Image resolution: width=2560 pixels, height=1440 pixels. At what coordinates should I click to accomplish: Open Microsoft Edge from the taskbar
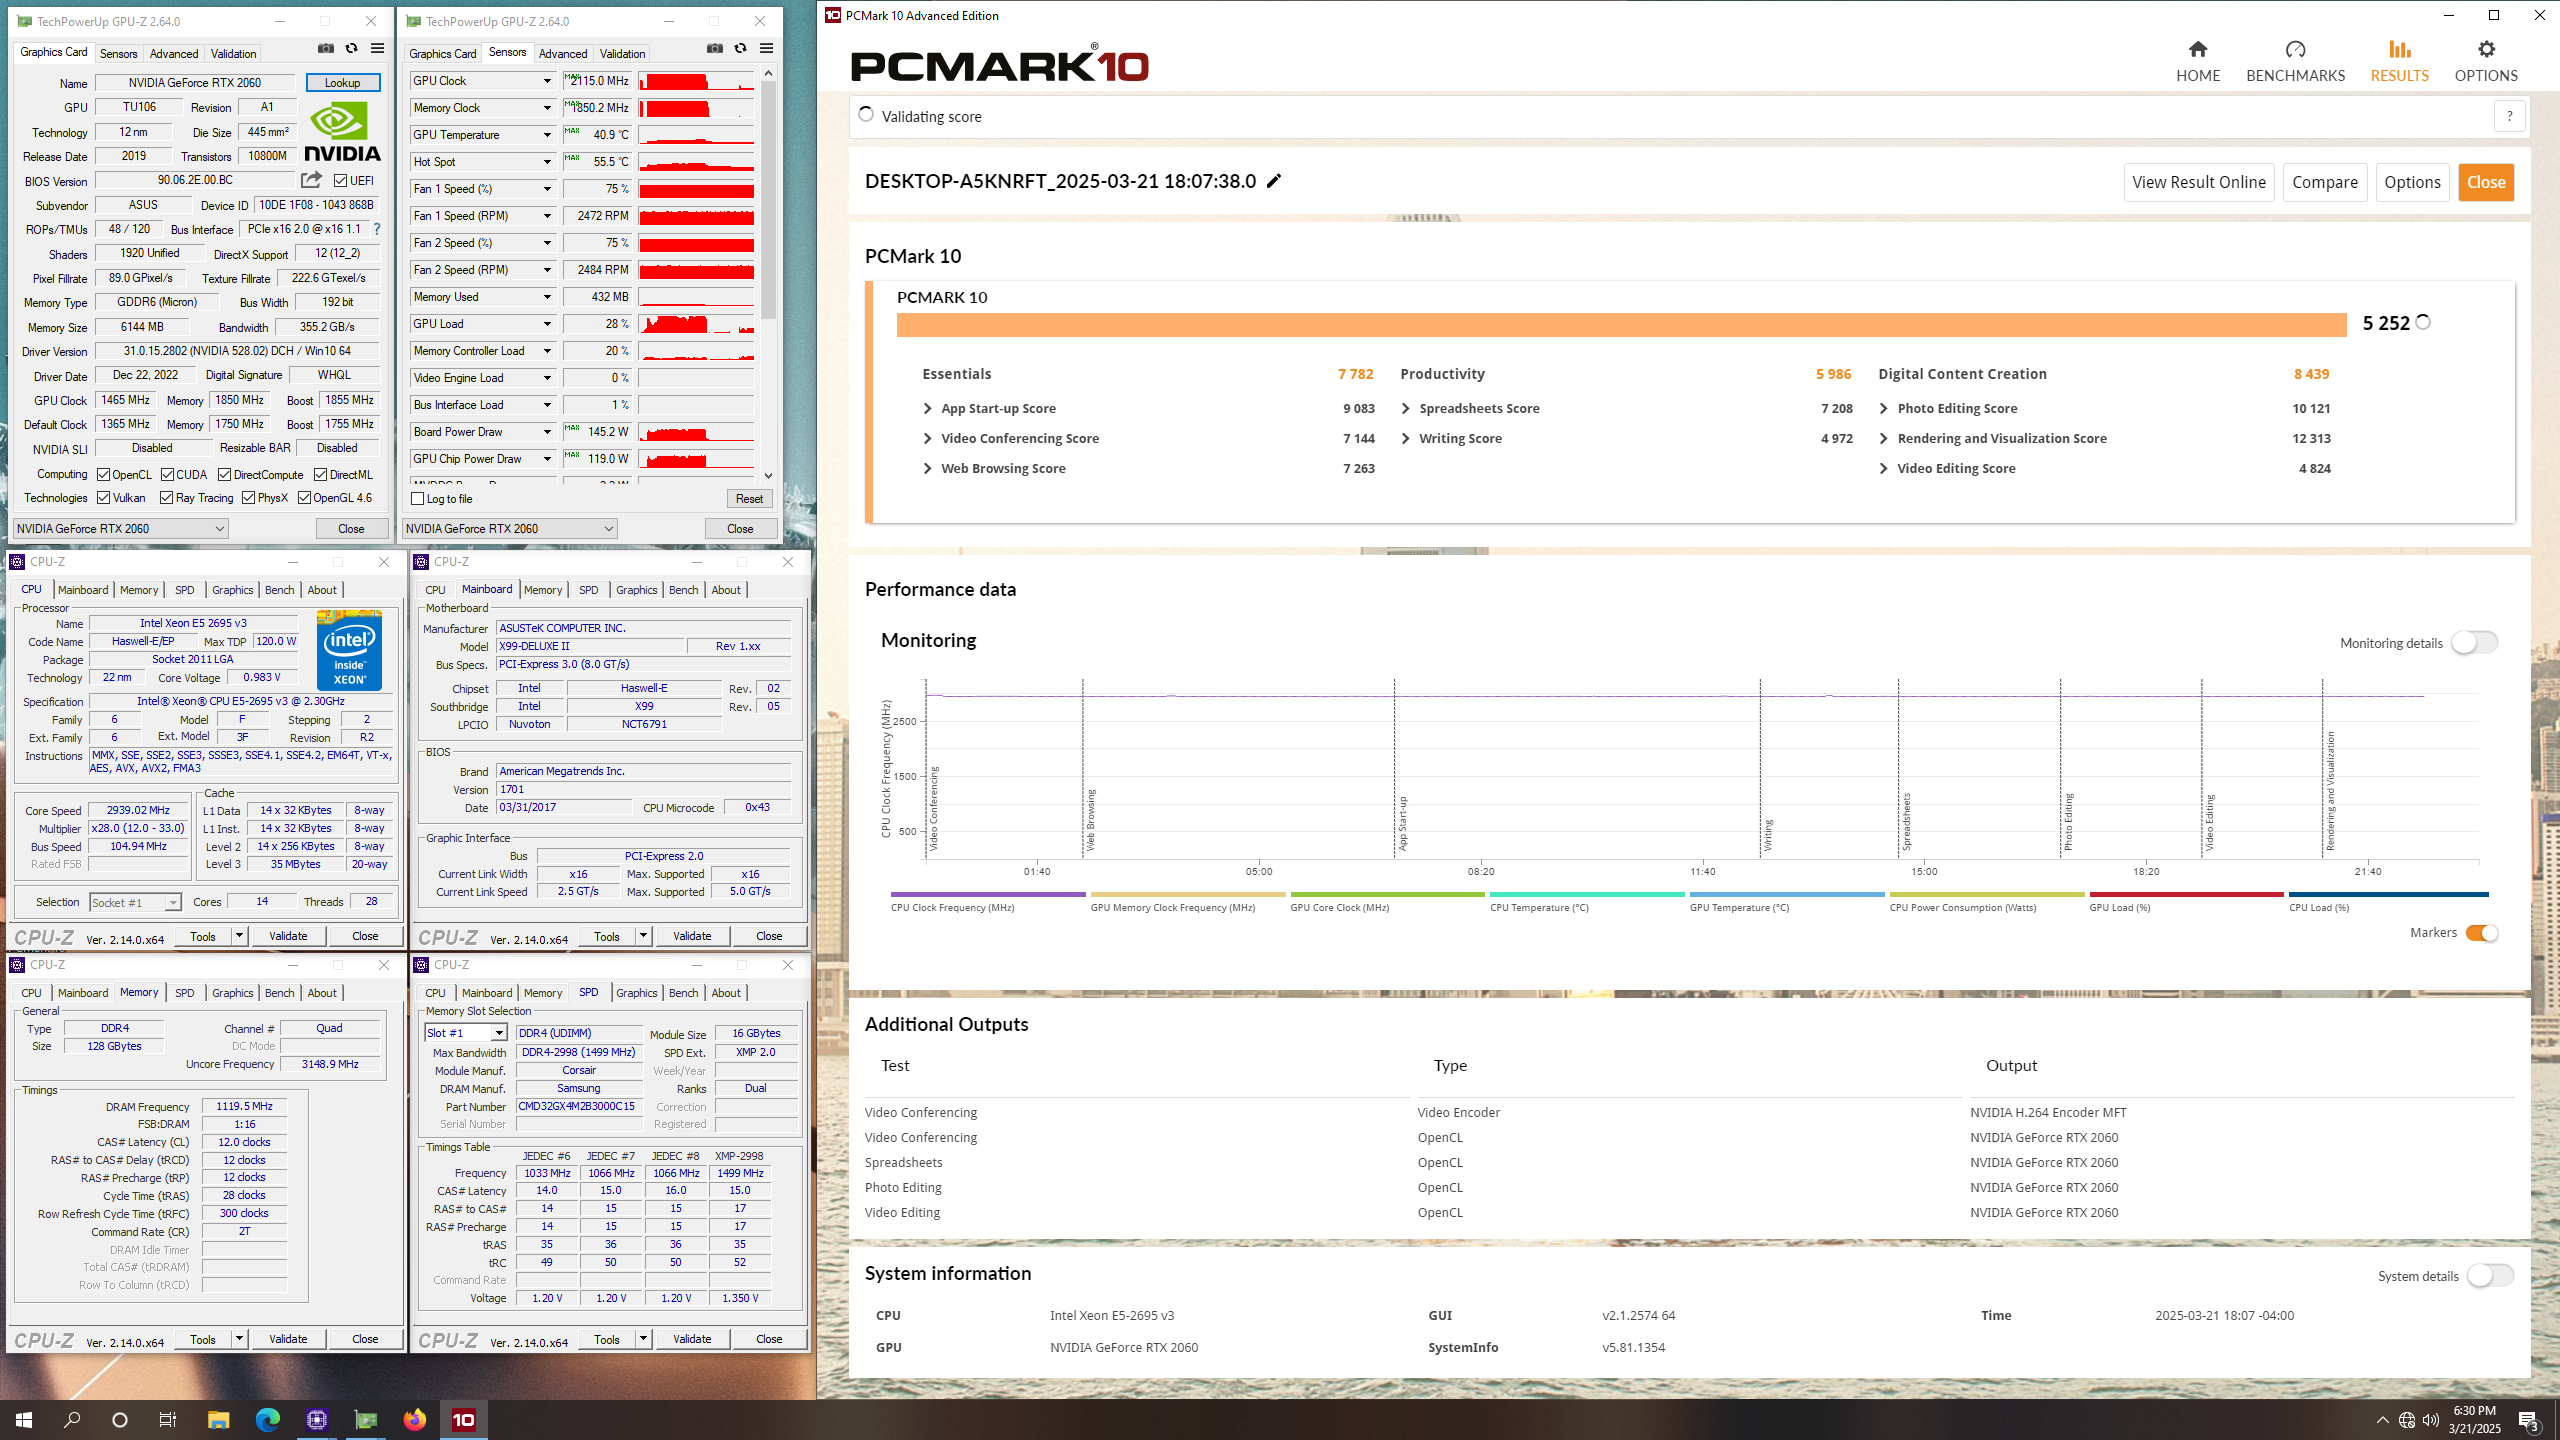coord(267,1419)
